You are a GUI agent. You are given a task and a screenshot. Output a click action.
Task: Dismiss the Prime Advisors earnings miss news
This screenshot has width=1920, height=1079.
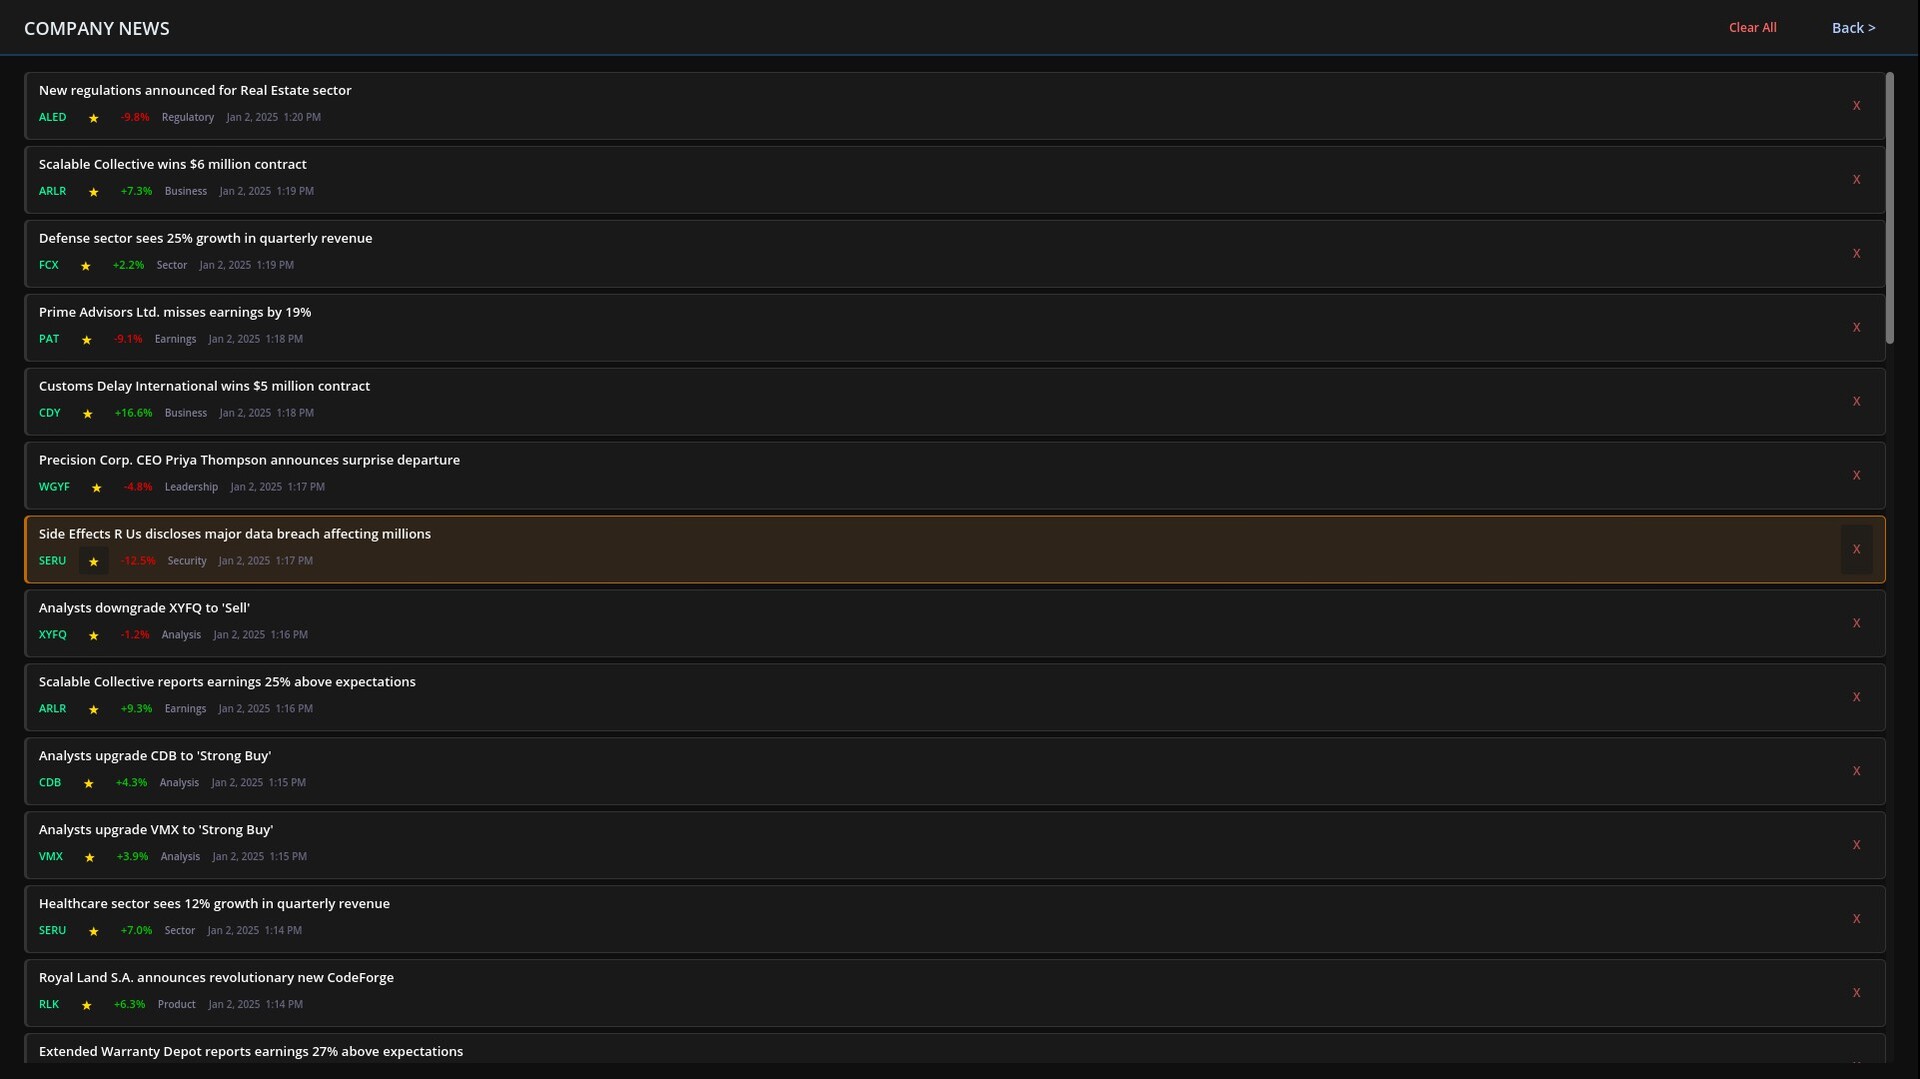[1856, 328]
